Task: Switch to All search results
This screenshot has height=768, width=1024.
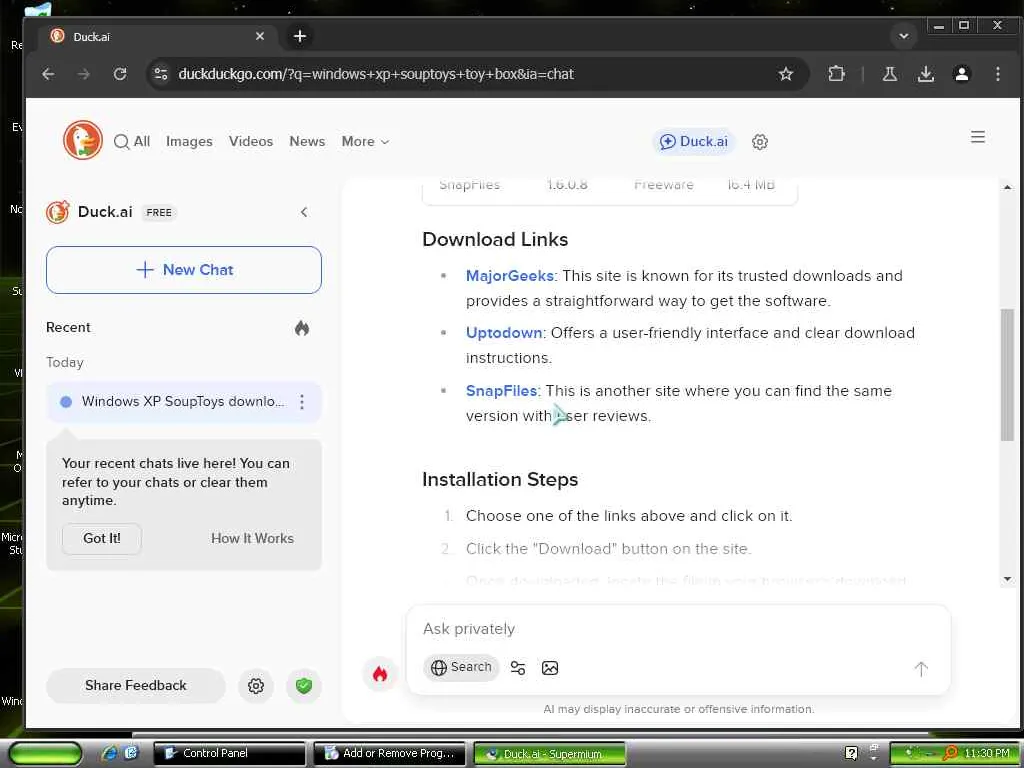Action: tap(132, 142)
